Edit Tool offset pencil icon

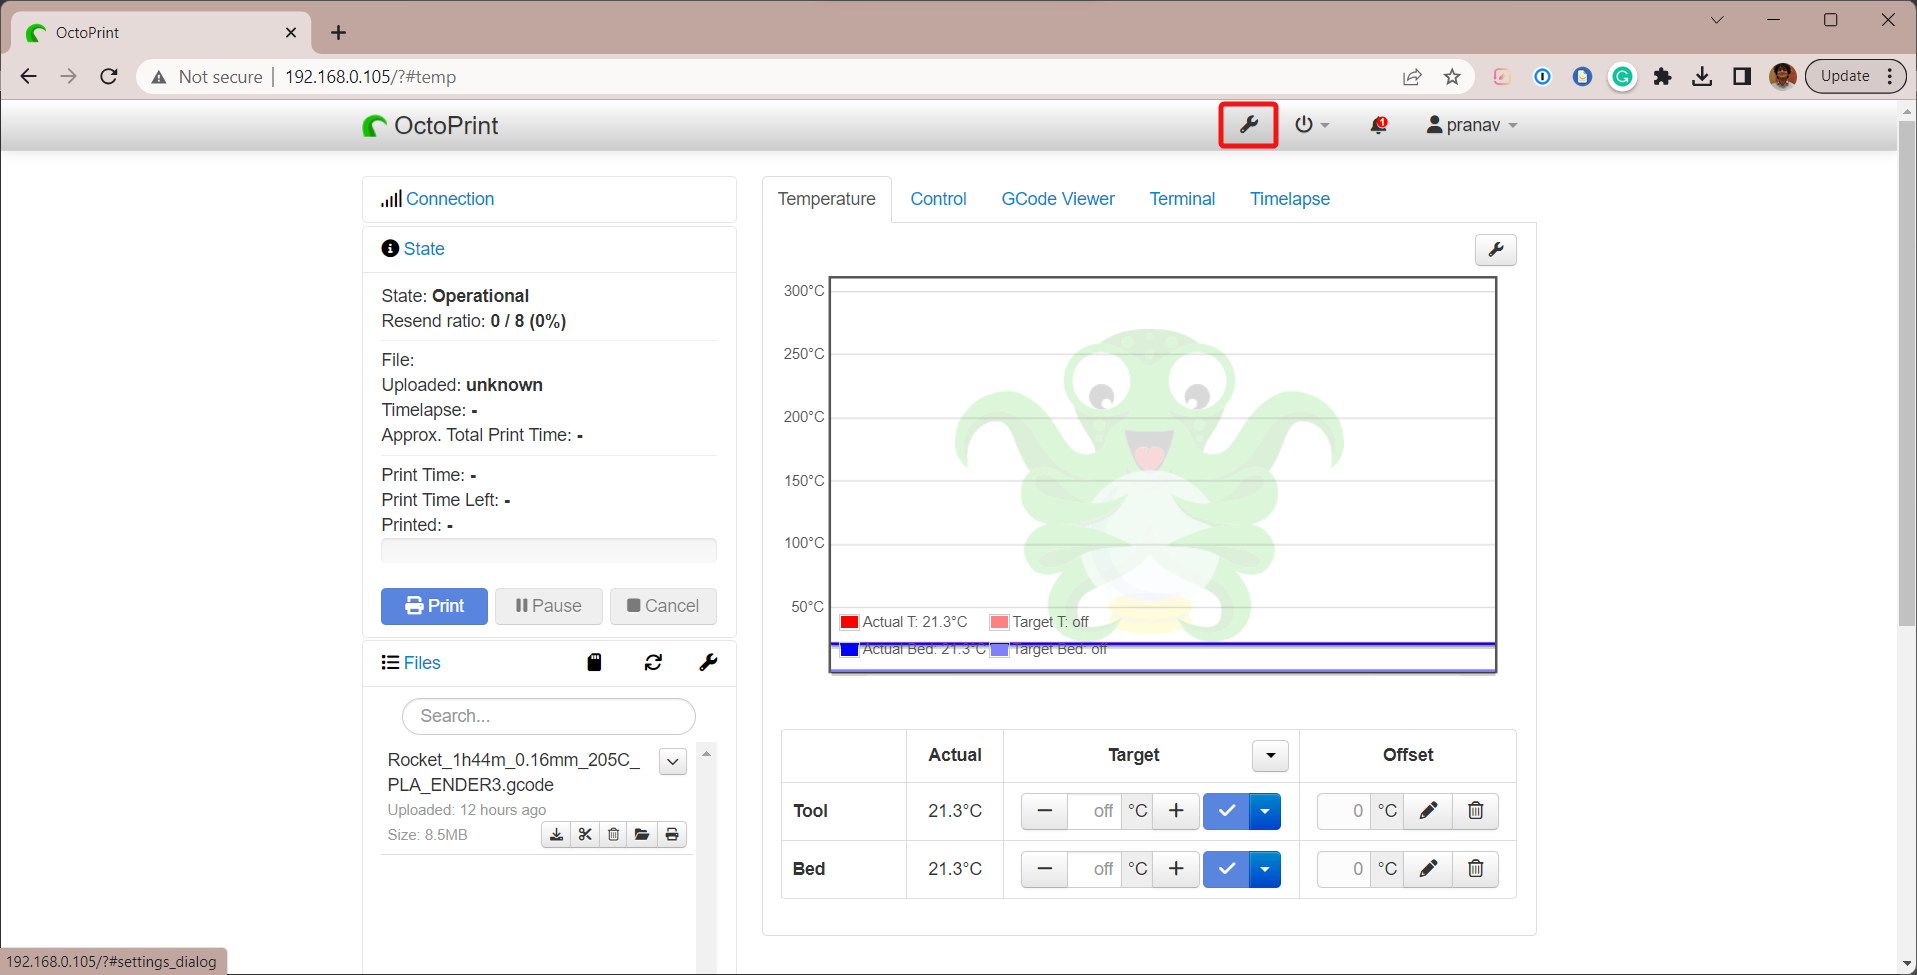point(1428,811)
